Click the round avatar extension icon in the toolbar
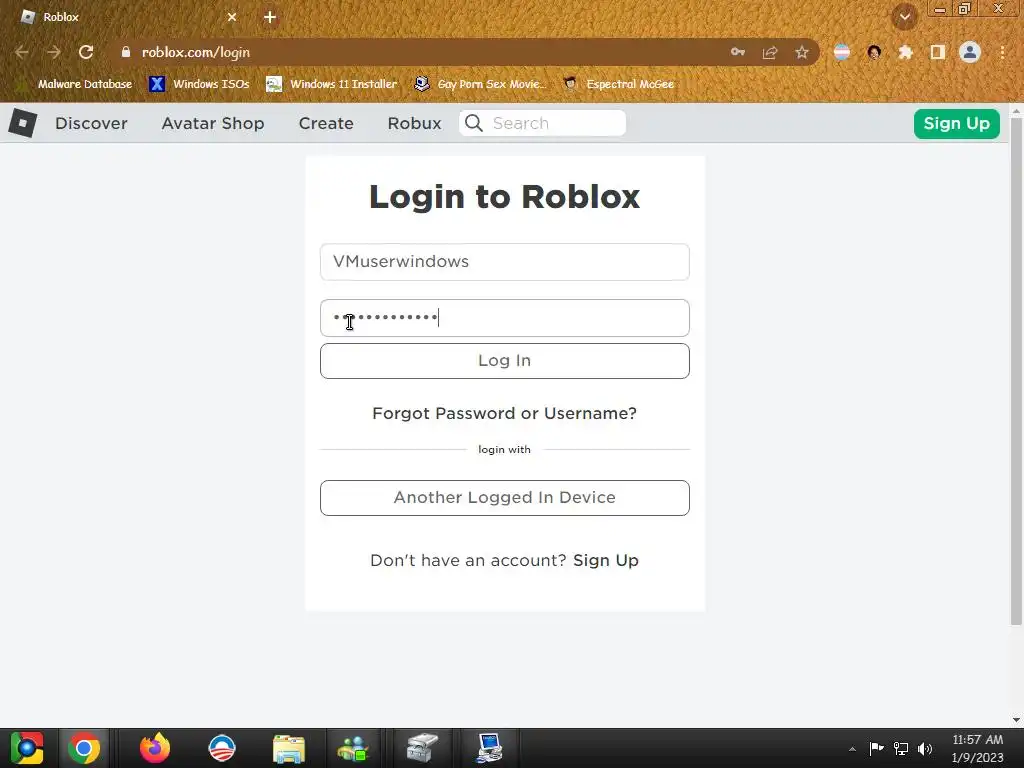Screen dimensions: 1024x768 [x=874, y=52]
